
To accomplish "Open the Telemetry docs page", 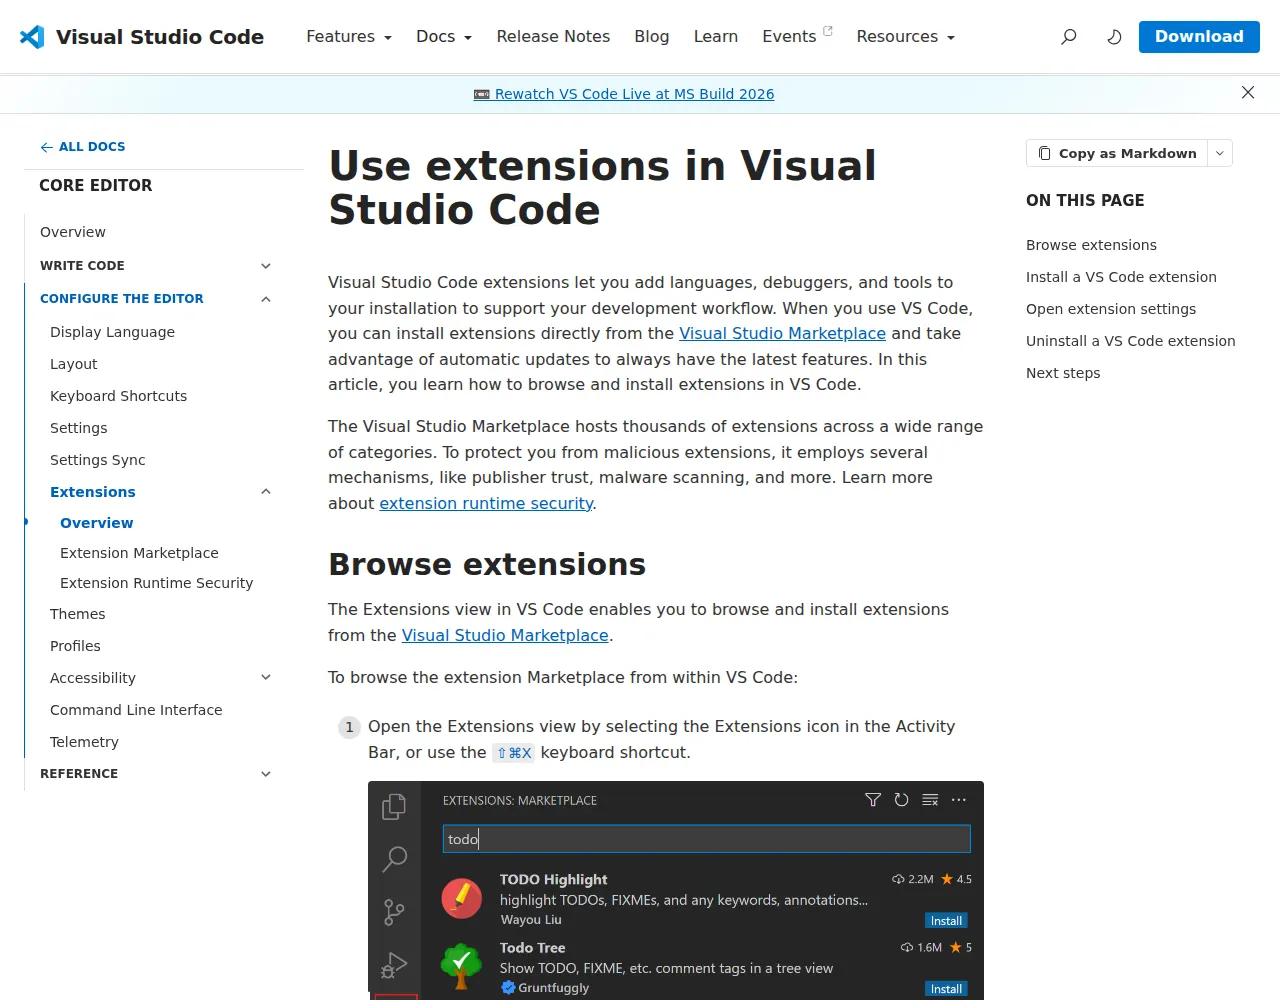I will click(84, 742).
